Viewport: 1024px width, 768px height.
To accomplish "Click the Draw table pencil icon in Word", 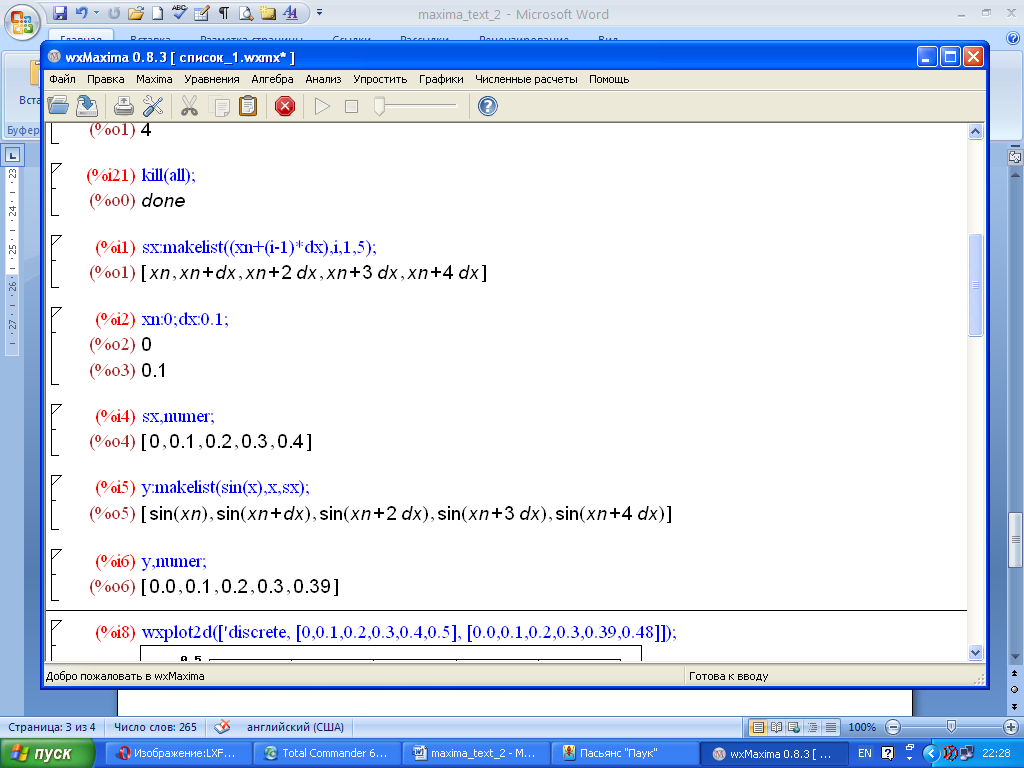I will point(201,12).
